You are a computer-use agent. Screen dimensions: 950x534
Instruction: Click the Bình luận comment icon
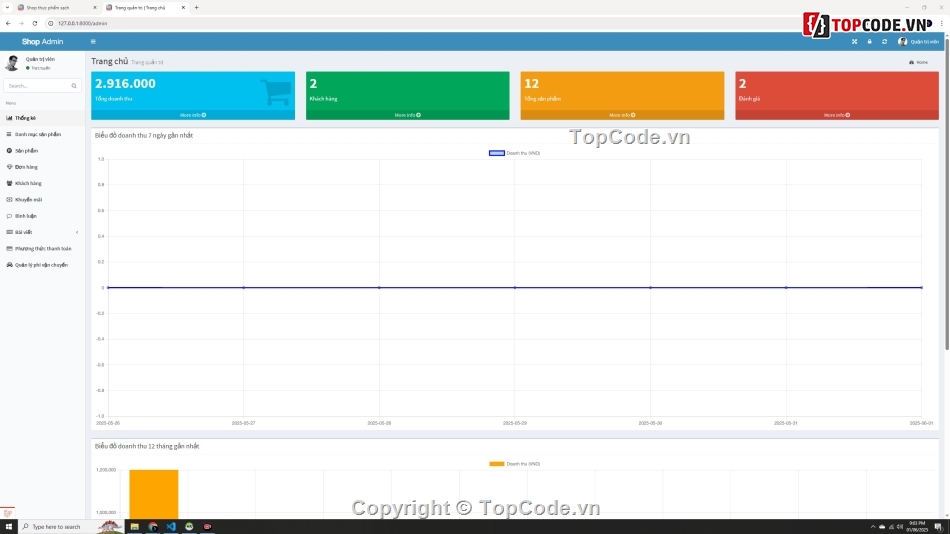(9, 216)
